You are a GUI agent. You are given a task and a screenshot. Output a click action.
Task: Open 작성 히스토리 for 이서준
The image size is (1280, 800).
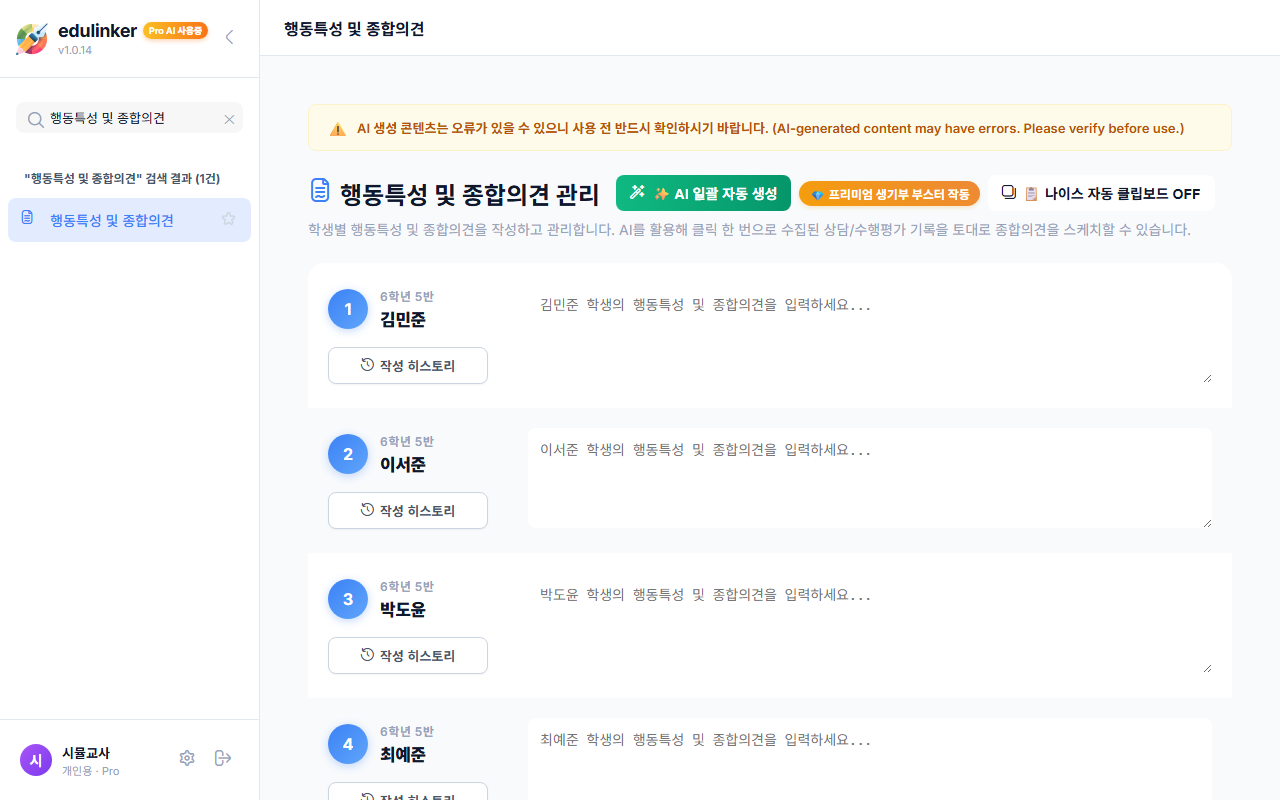(408, 511)
